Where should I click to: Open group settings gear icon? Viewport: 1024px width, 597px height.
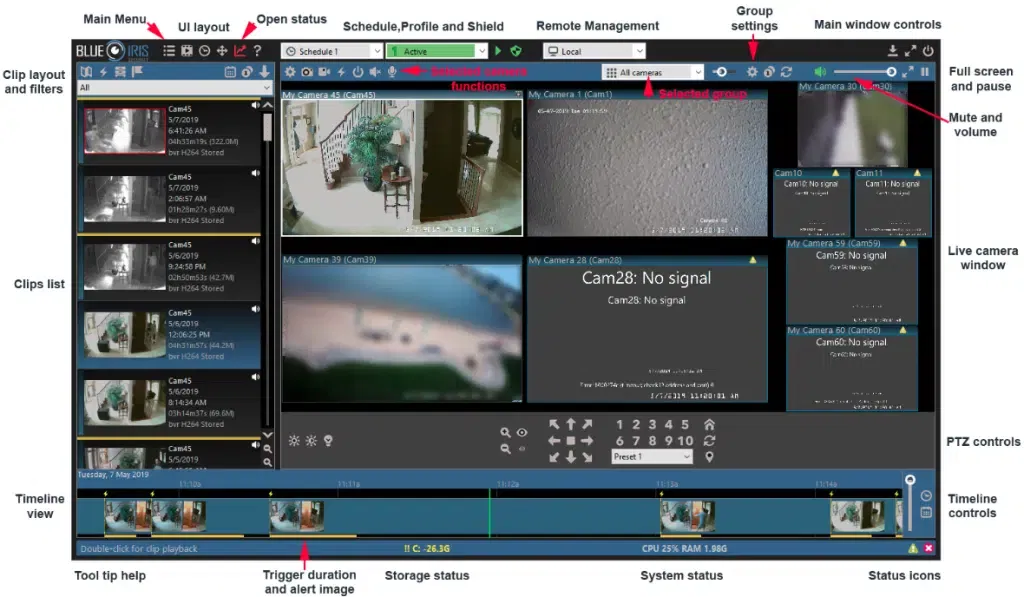pos(752,72)
